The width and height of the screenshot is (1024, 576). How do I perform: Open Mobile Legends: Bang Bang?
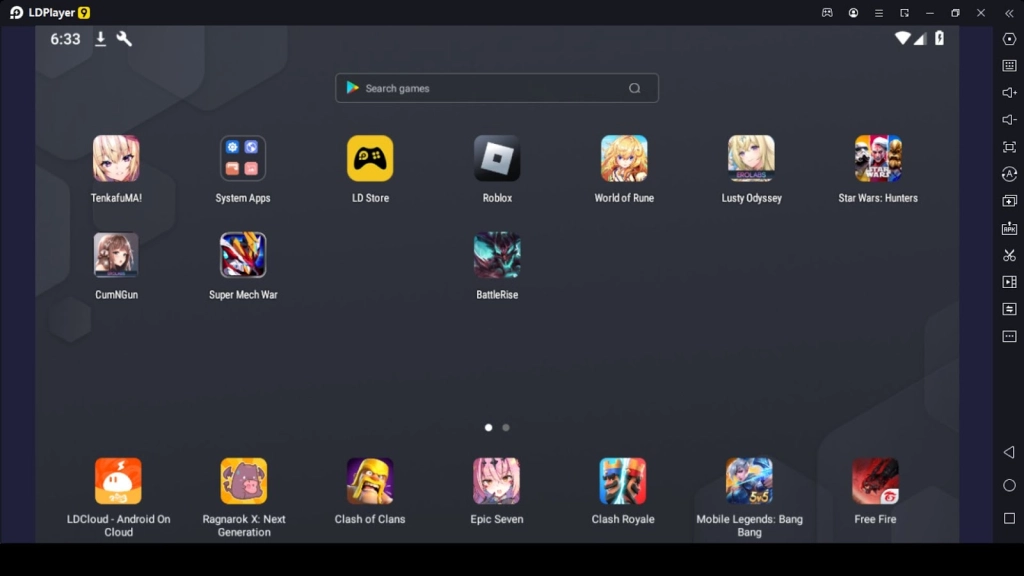pos(749,481)
